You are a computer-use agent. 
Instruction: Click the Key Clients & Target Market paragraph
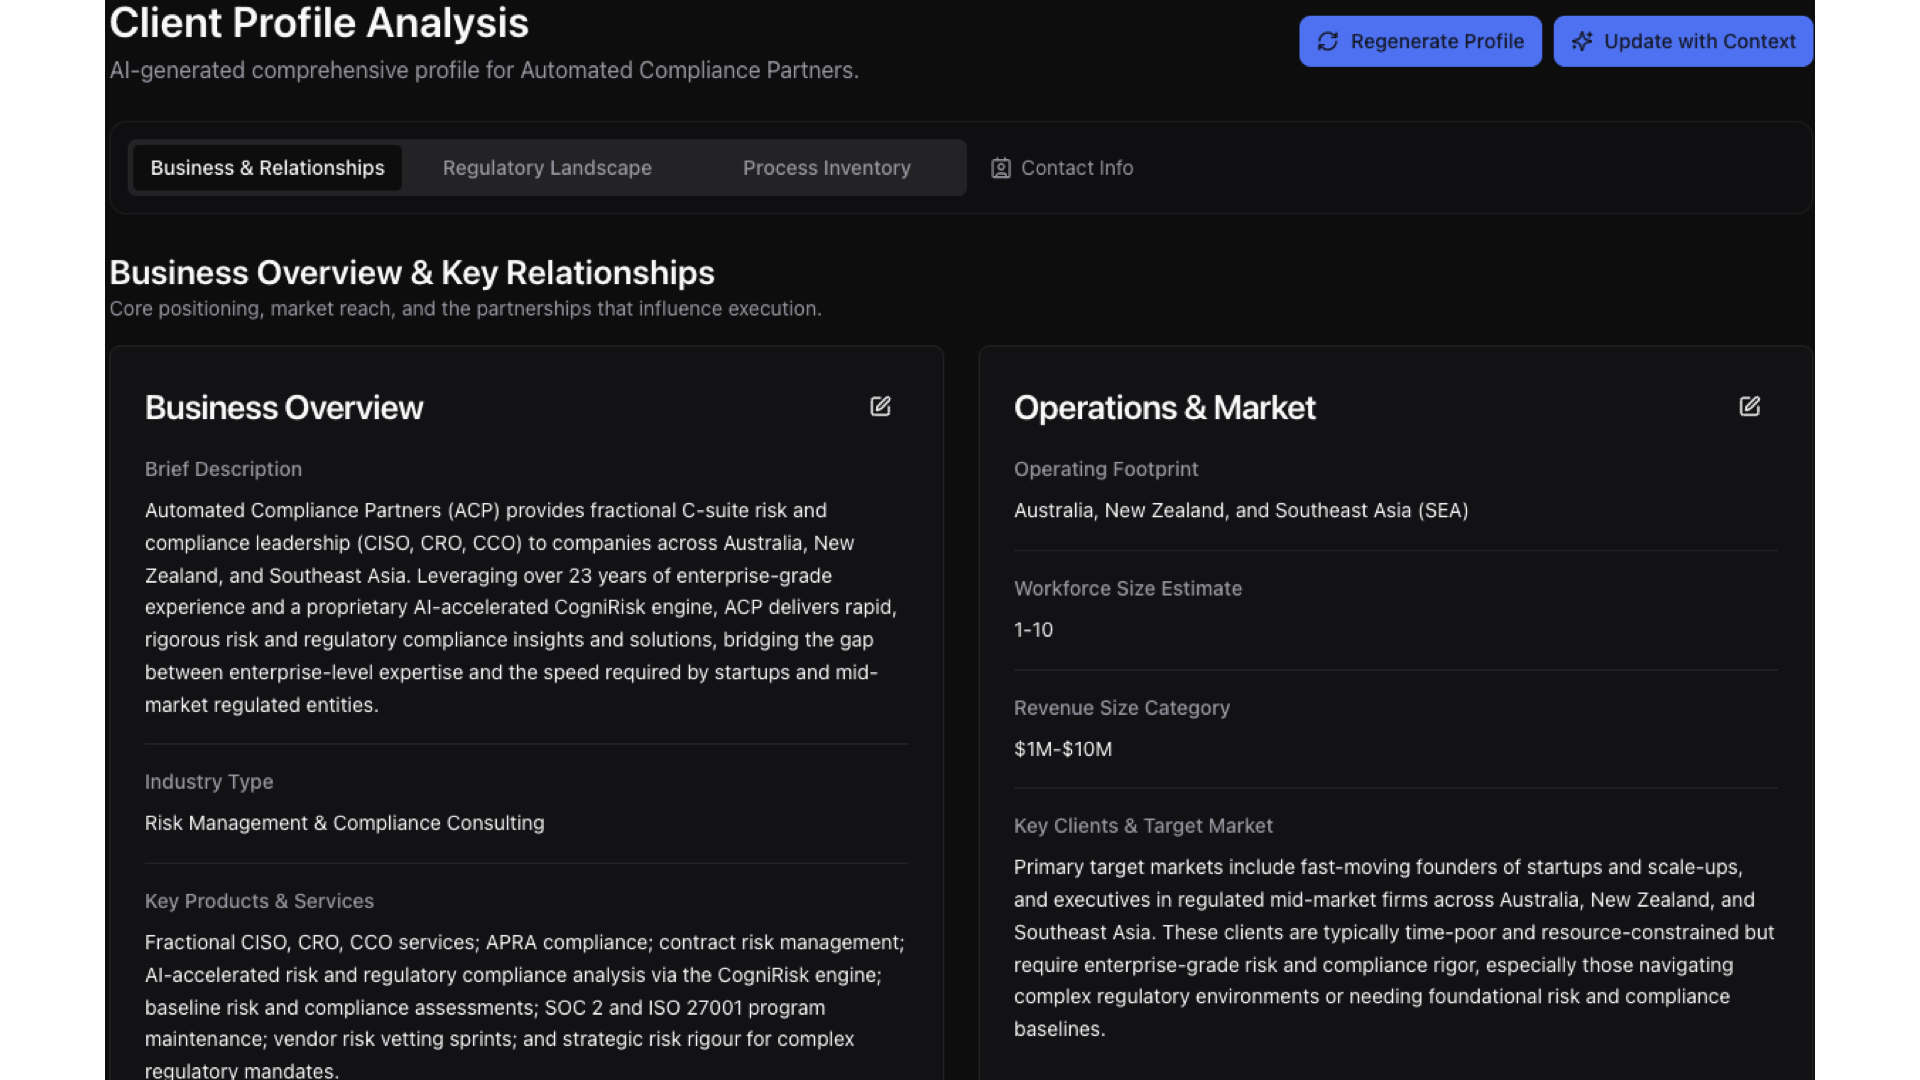click(1393, 948)
